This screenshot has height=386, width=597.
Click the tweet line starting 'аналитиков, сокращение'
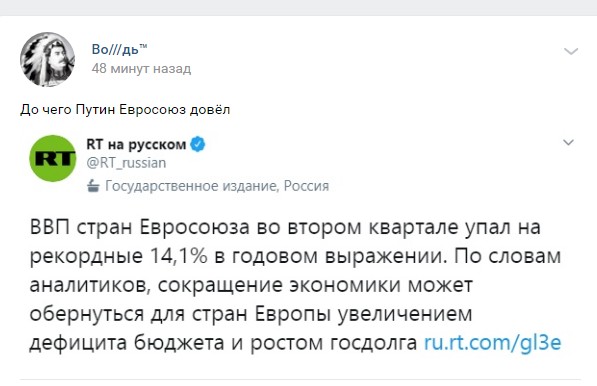pyautogui.click(x=251, y=285)
